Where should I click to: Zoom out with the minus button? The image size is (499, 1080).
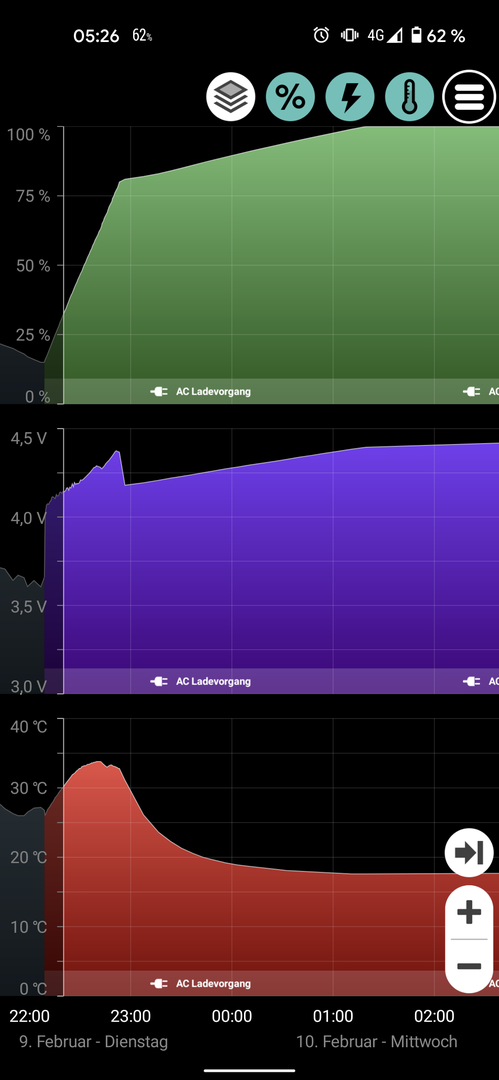pos(469,966)
